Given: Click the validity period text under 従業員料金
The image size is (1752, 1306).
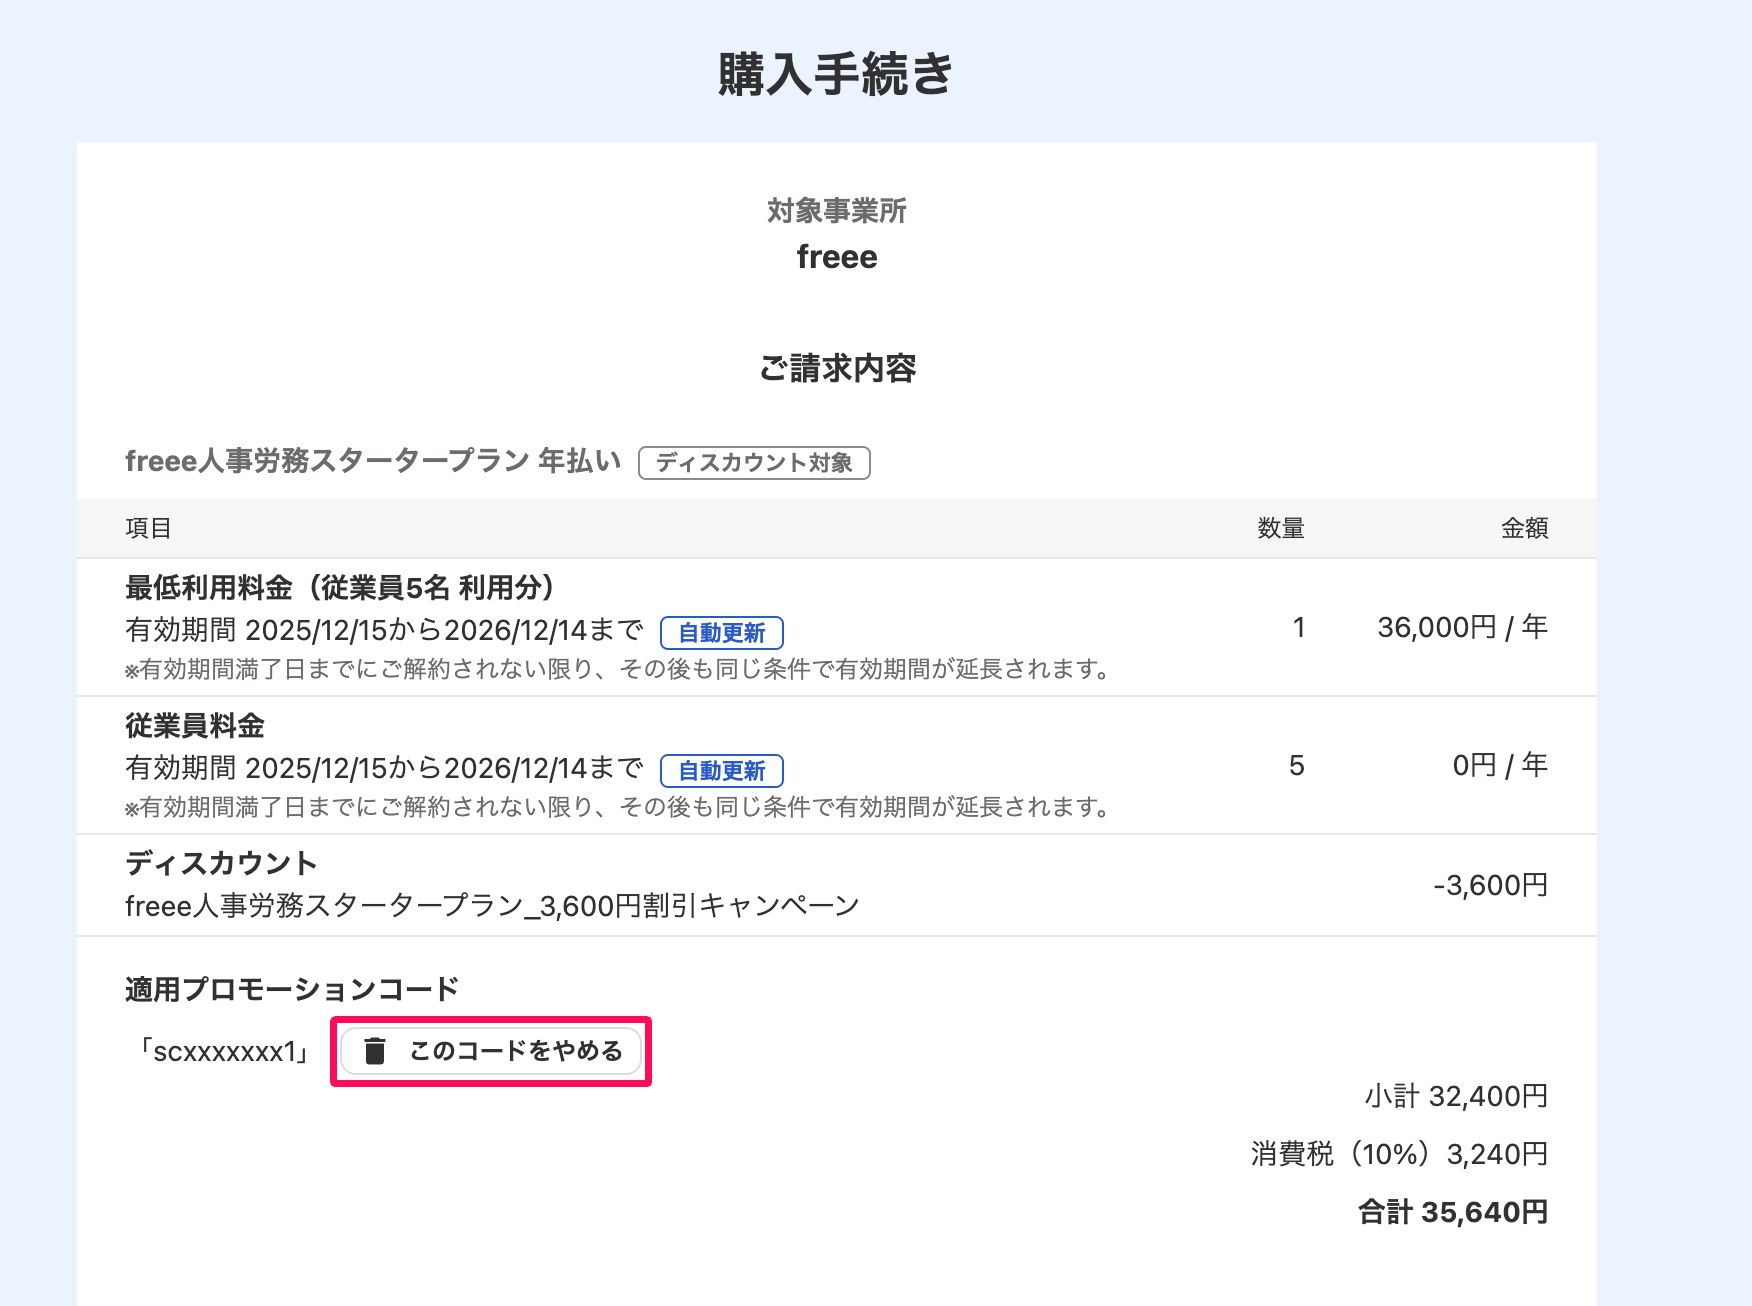Looking at the screenshot, I should (385, 768).
